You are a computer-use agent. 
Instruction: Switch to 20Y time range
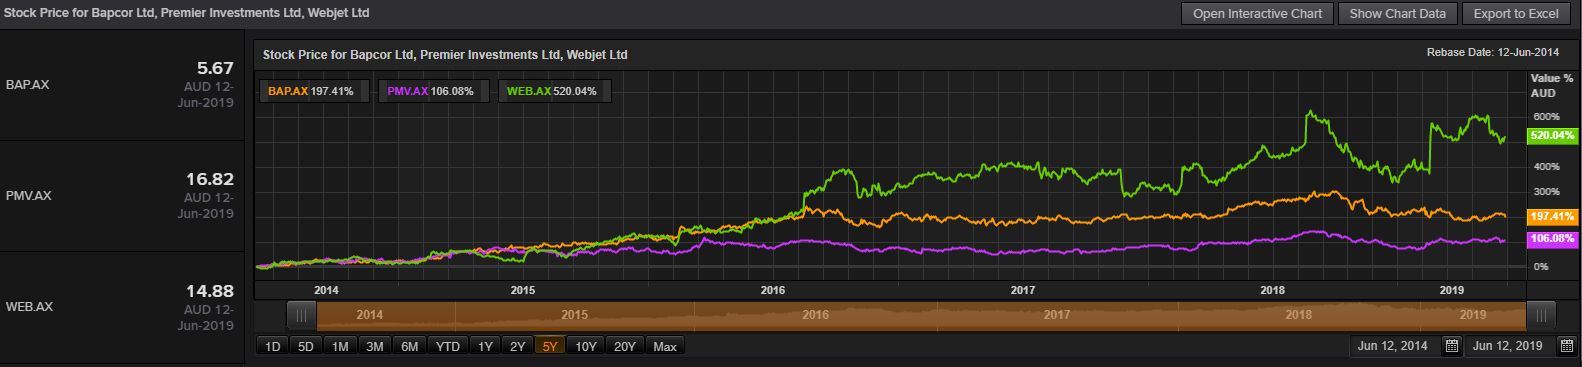click(x=625, y=346)
